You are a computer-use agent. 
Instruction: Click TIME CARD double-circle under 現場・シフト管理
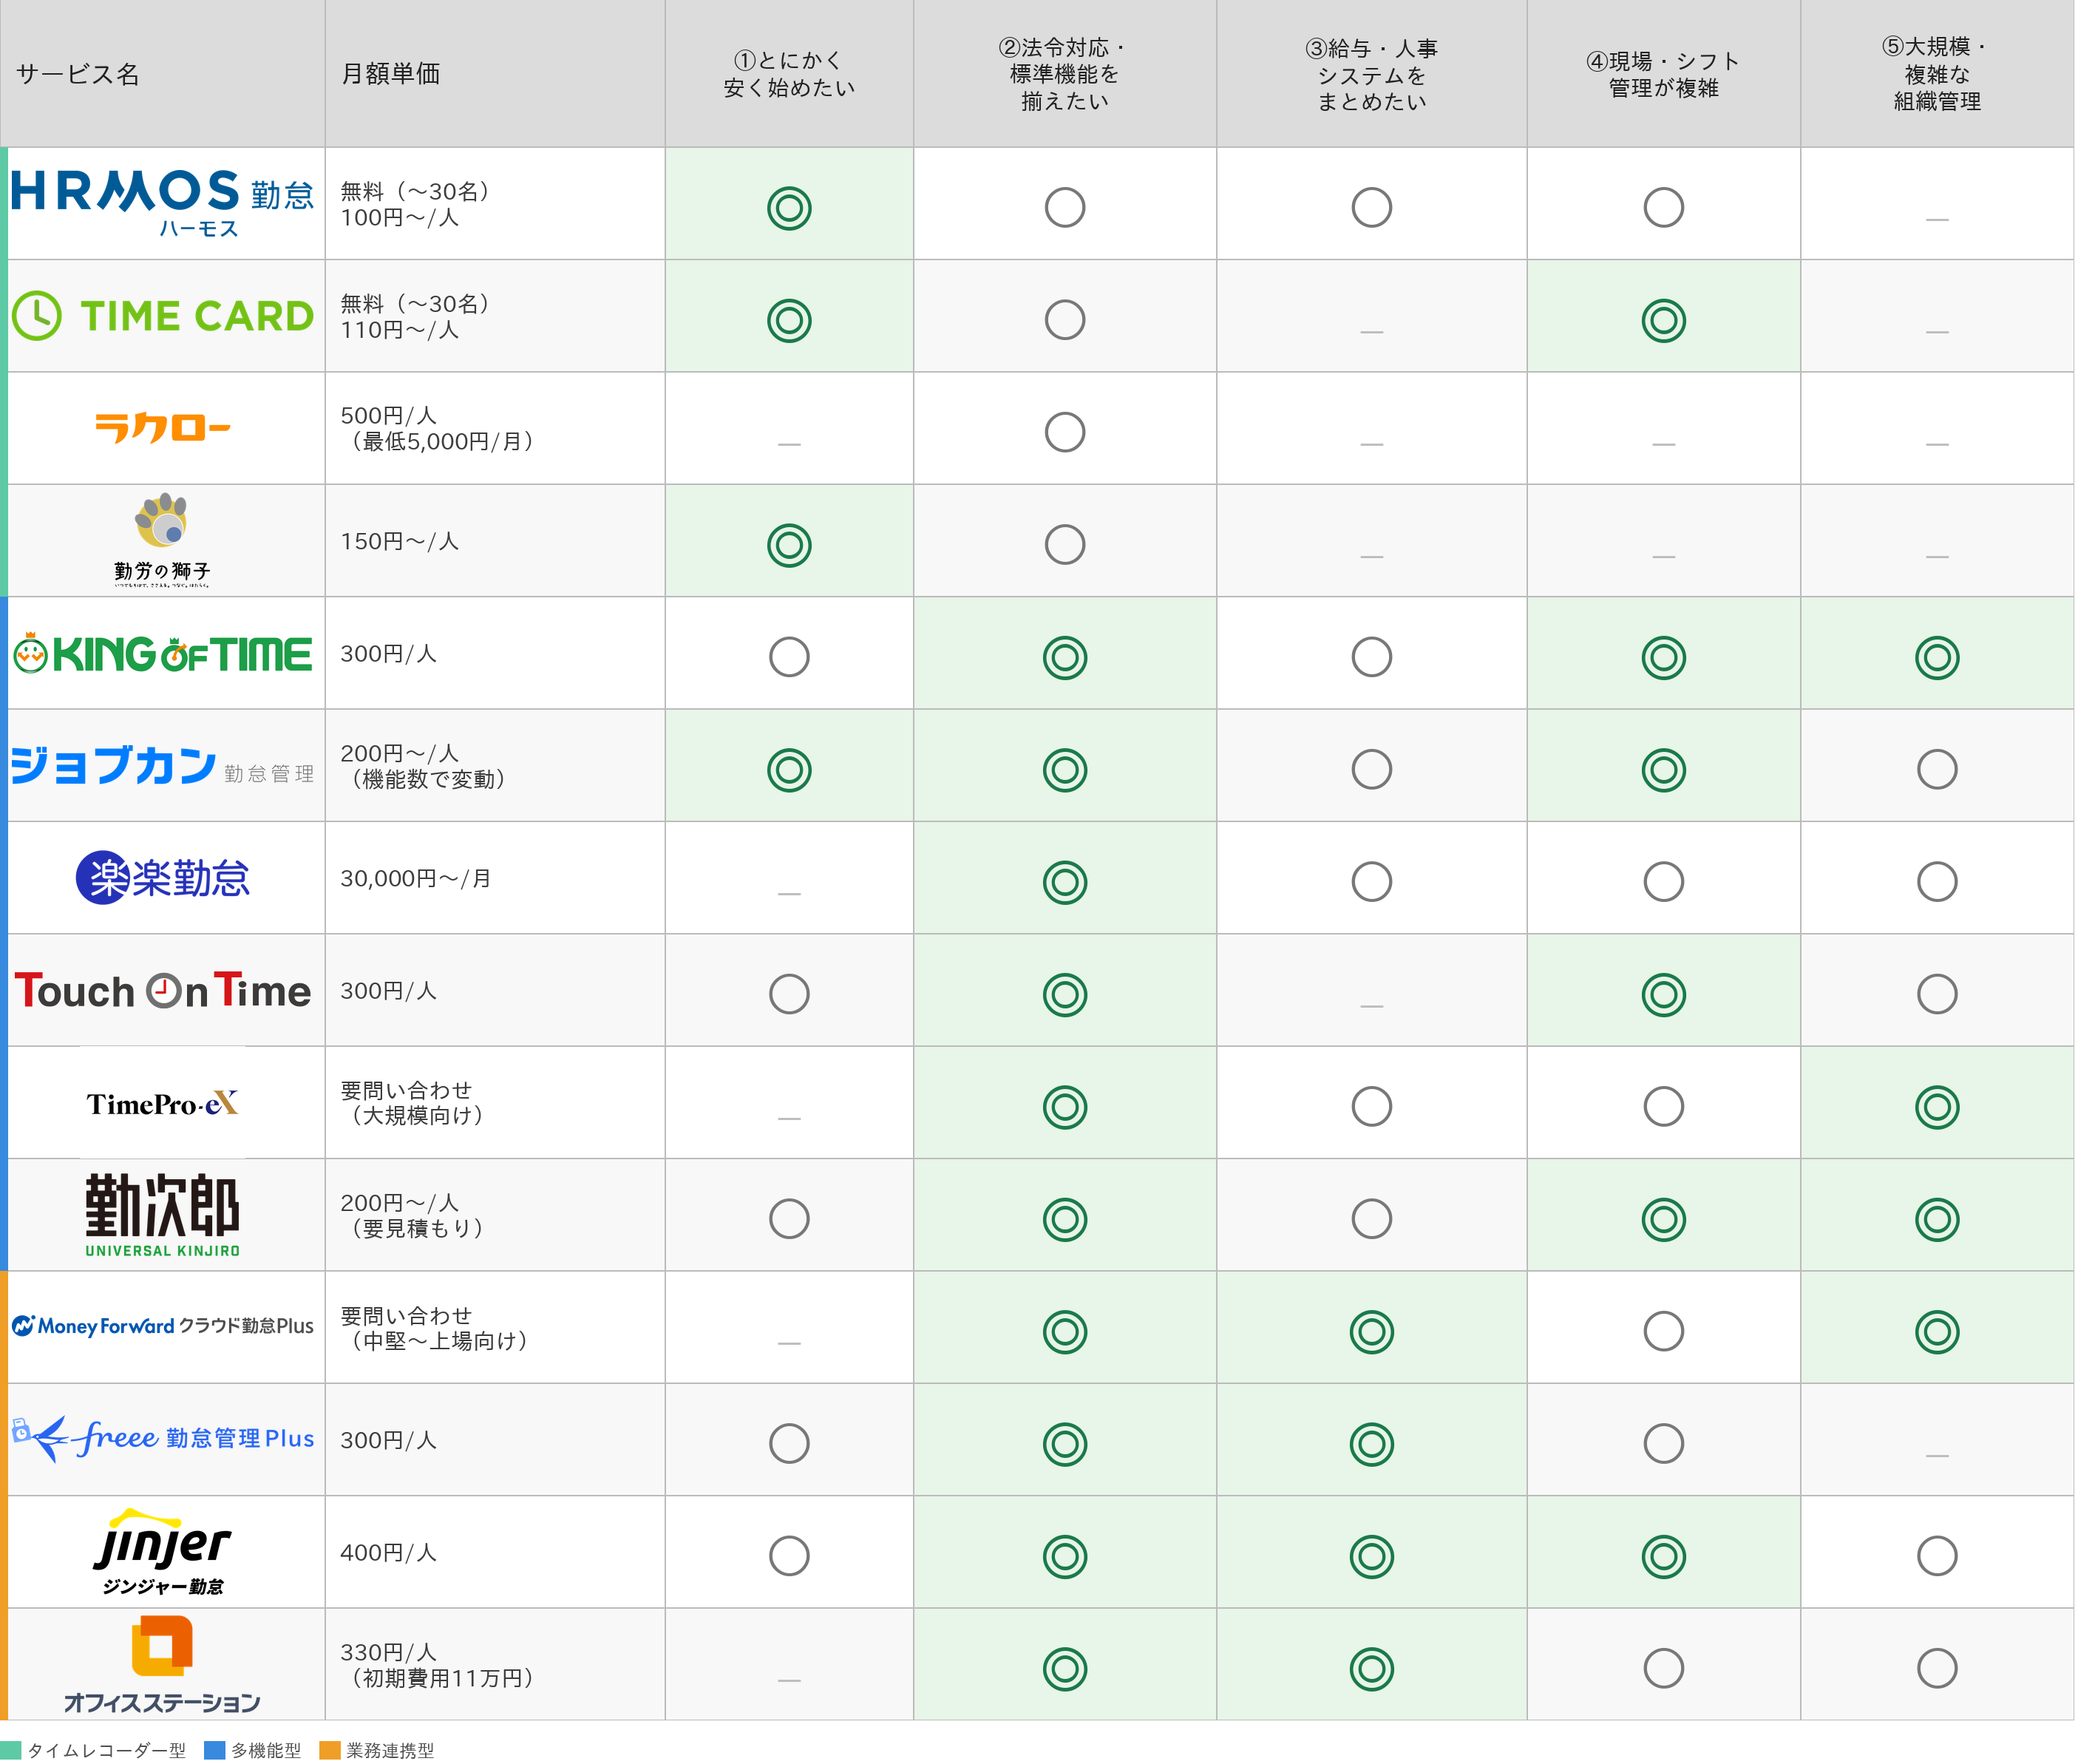(1664, 320)
